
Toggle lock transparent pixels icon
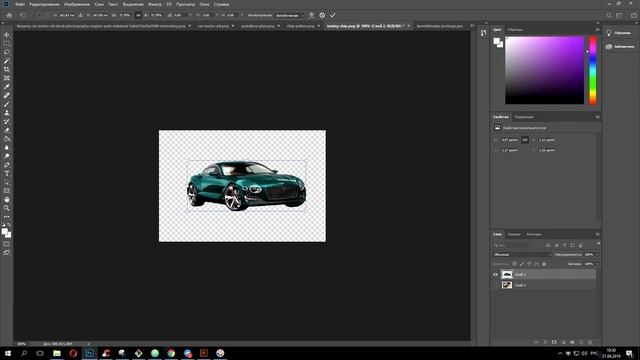514,264
